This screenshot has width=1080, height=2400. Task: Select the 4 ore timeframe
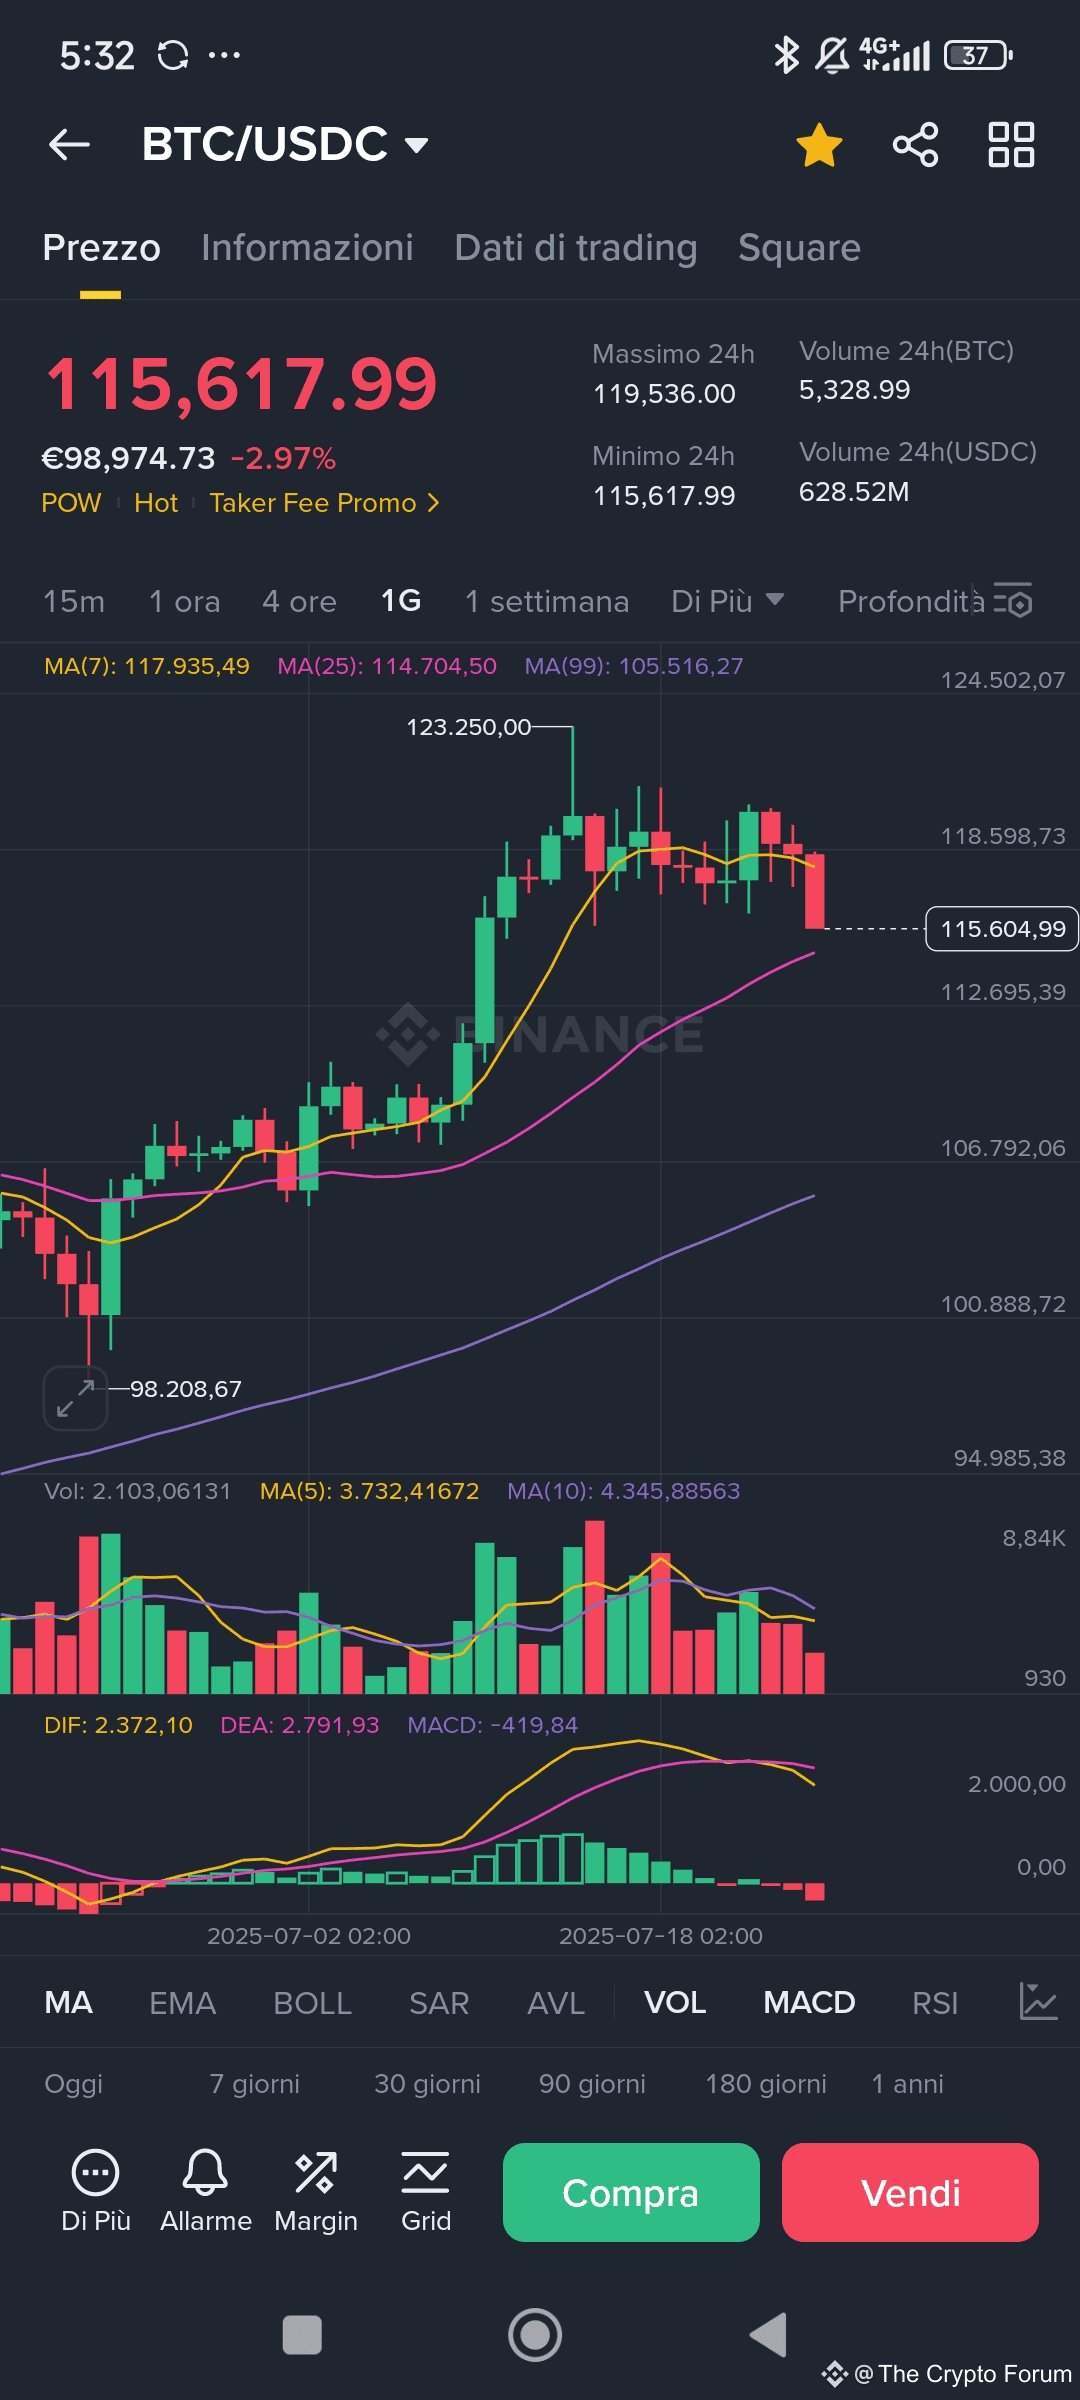[x=299, y=601]
